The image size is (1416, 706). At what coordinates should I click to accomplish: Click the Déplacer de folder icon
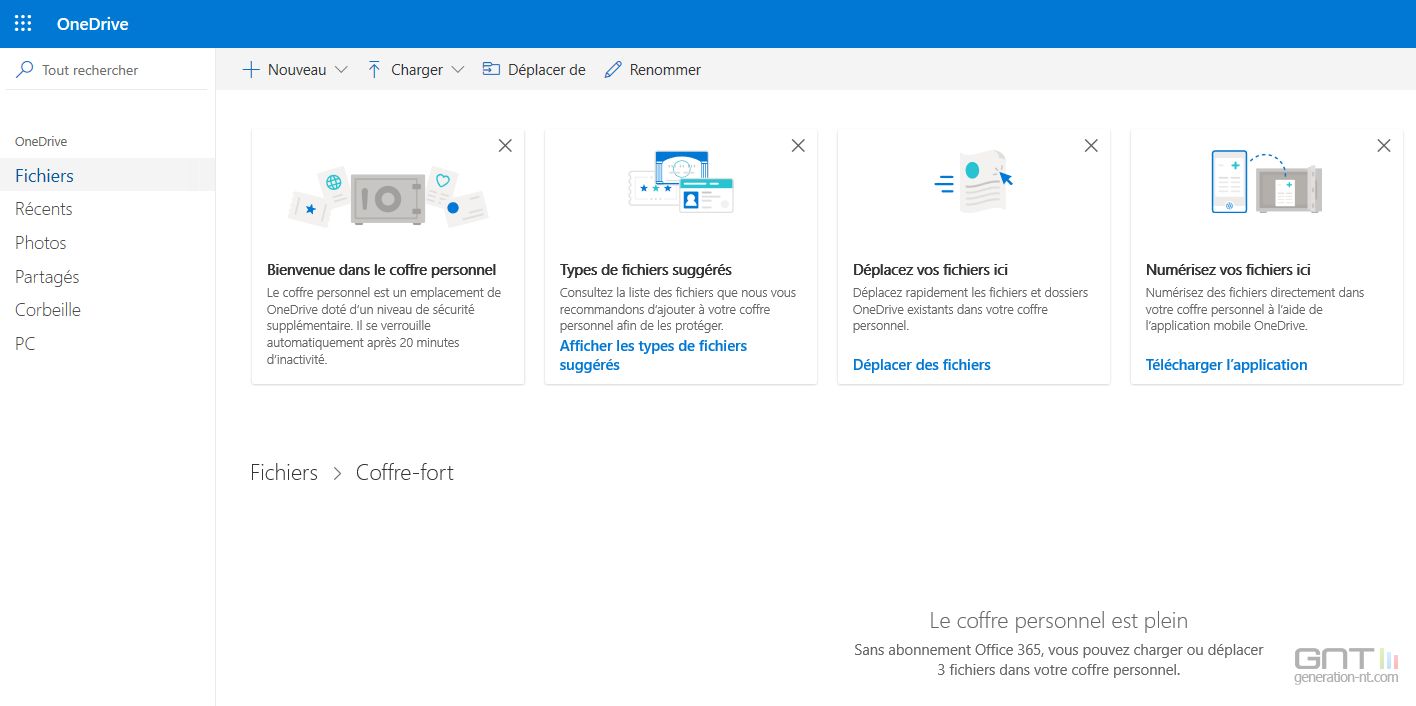pyautogui.click(x=491, y=70)
